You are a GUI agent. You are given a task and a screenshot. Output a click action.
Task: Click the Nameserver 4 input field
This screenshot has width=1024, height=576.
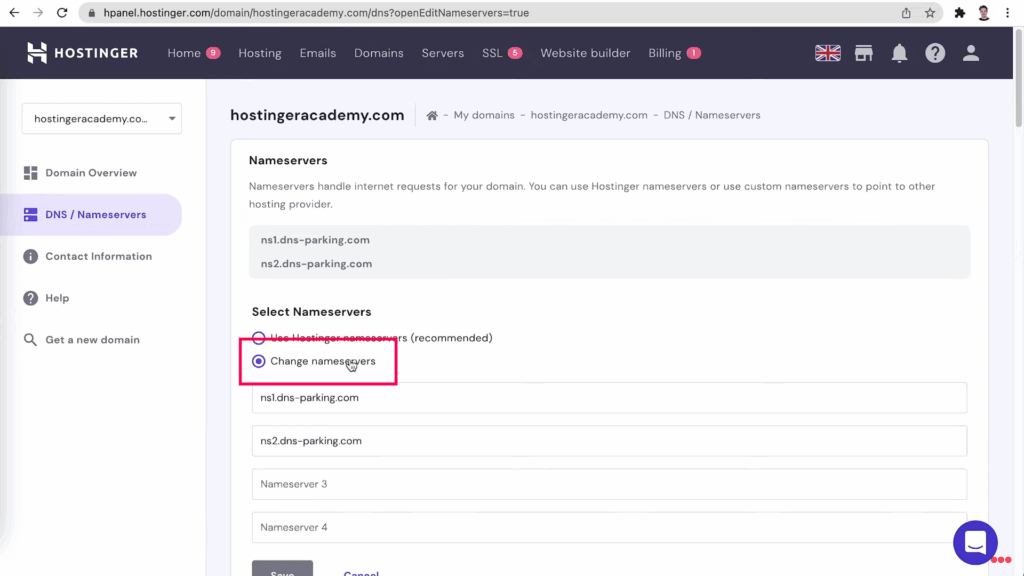(x=609, y=527)
